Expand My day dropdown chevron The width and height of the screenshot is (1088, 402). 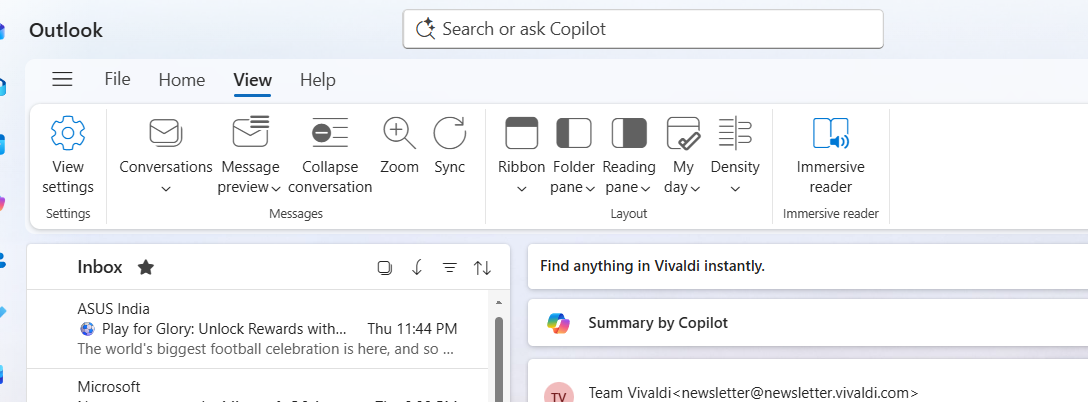pos(695,189)
